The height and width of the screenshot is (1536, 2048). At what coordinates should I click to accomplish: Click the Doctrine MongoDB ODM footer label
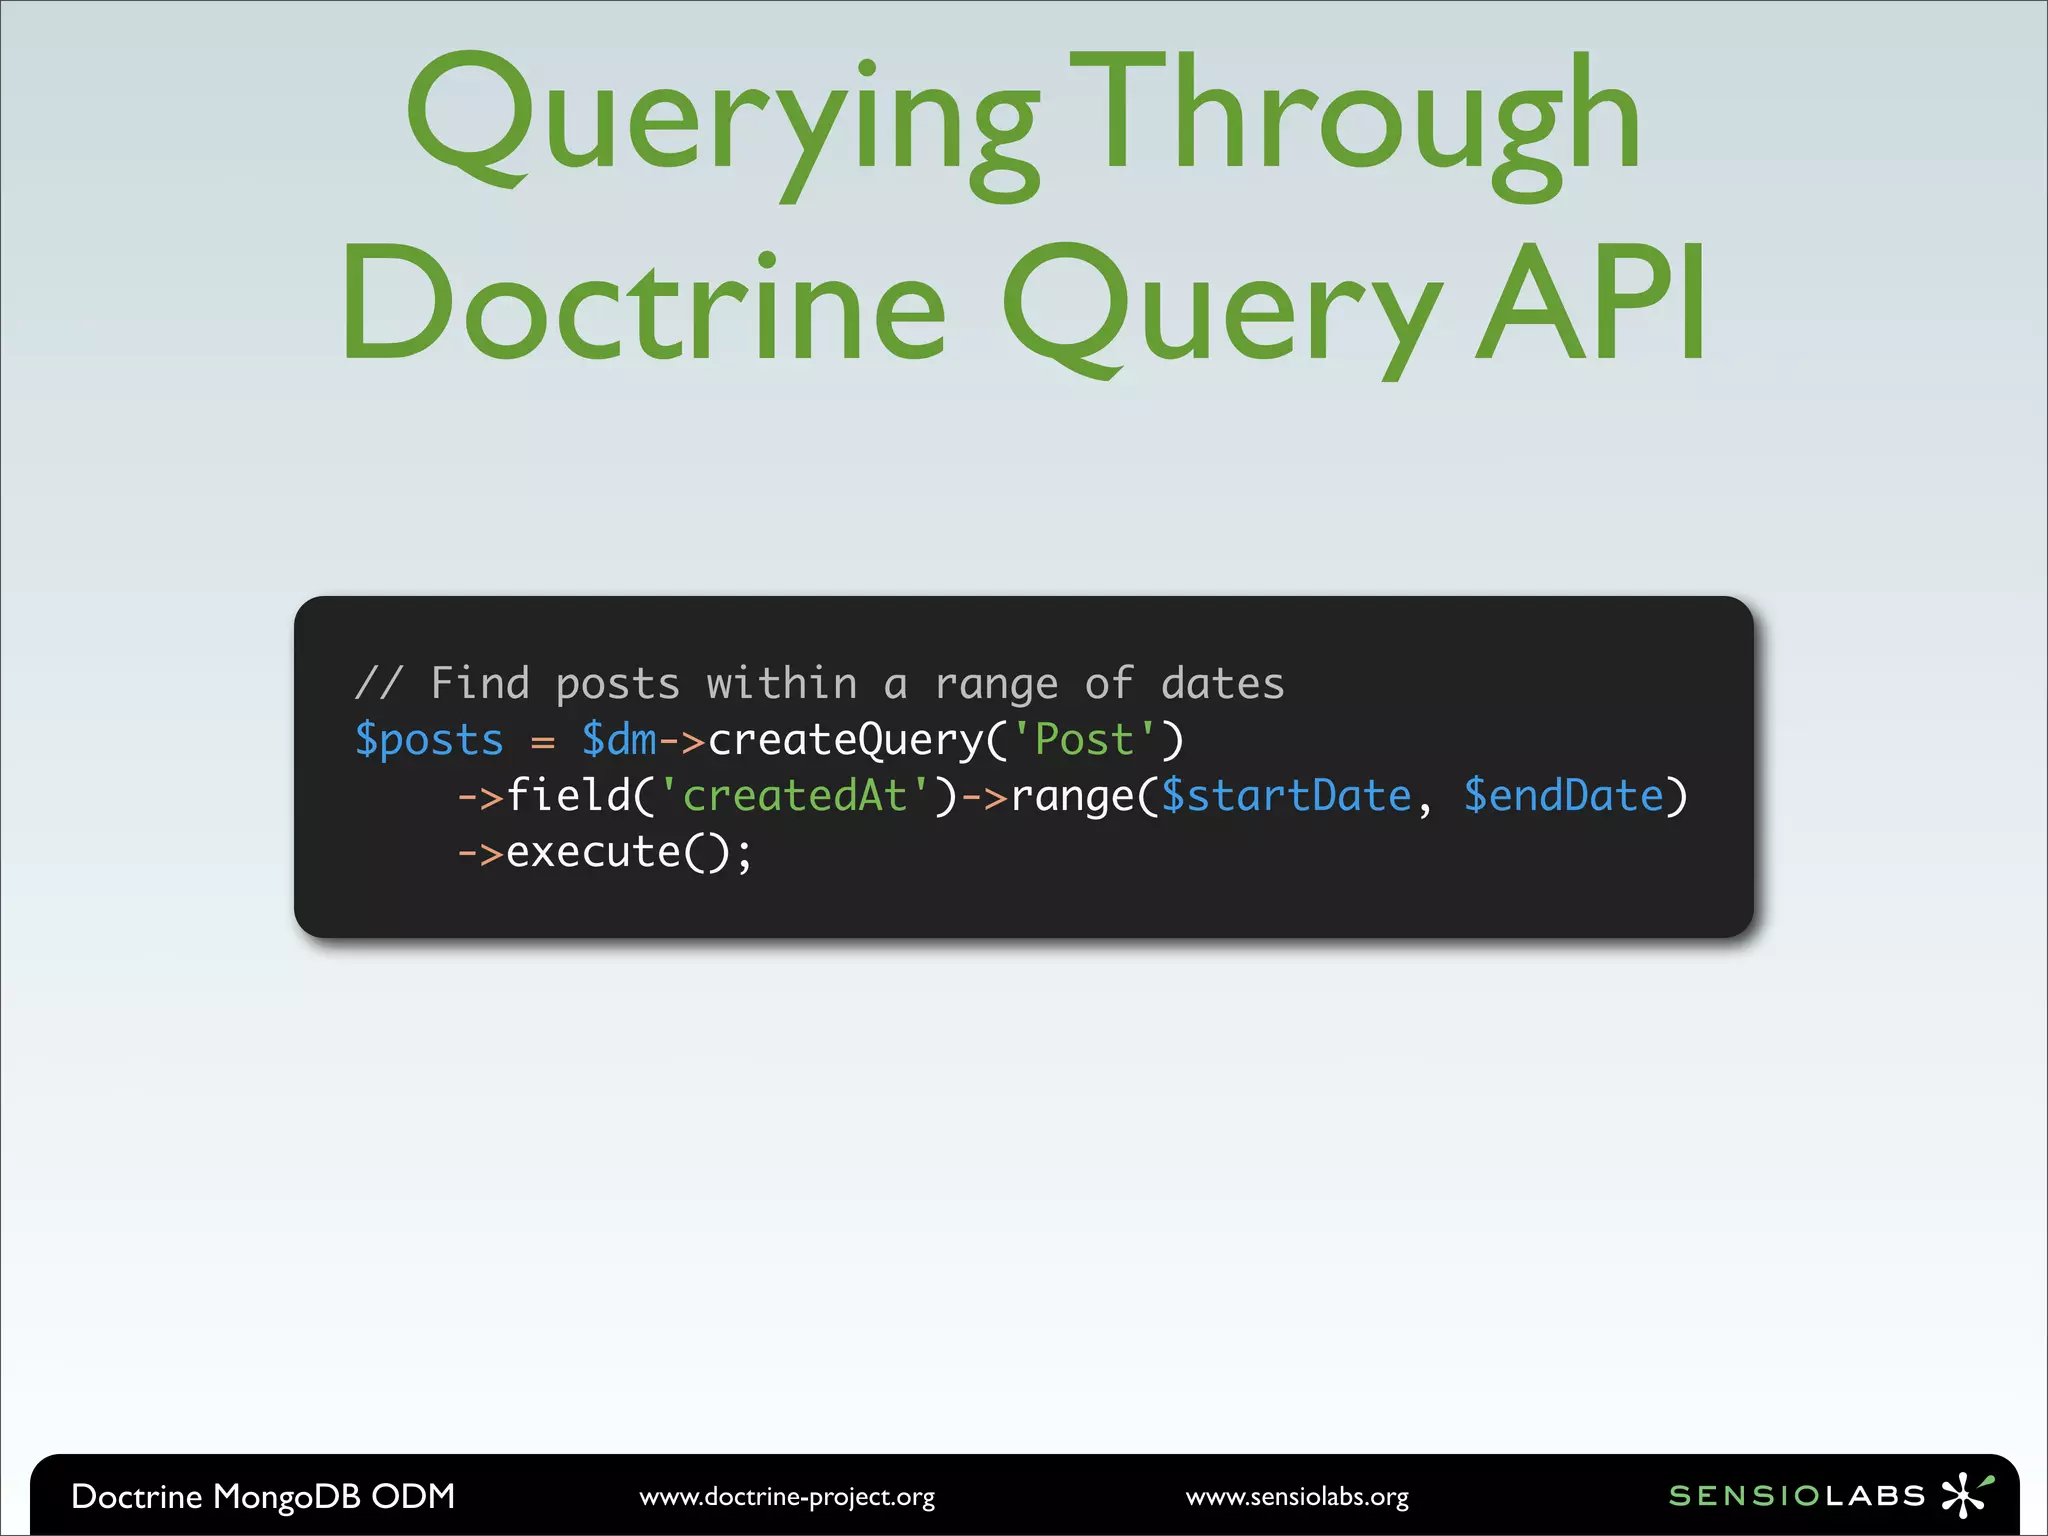[x=263, y=1496]
